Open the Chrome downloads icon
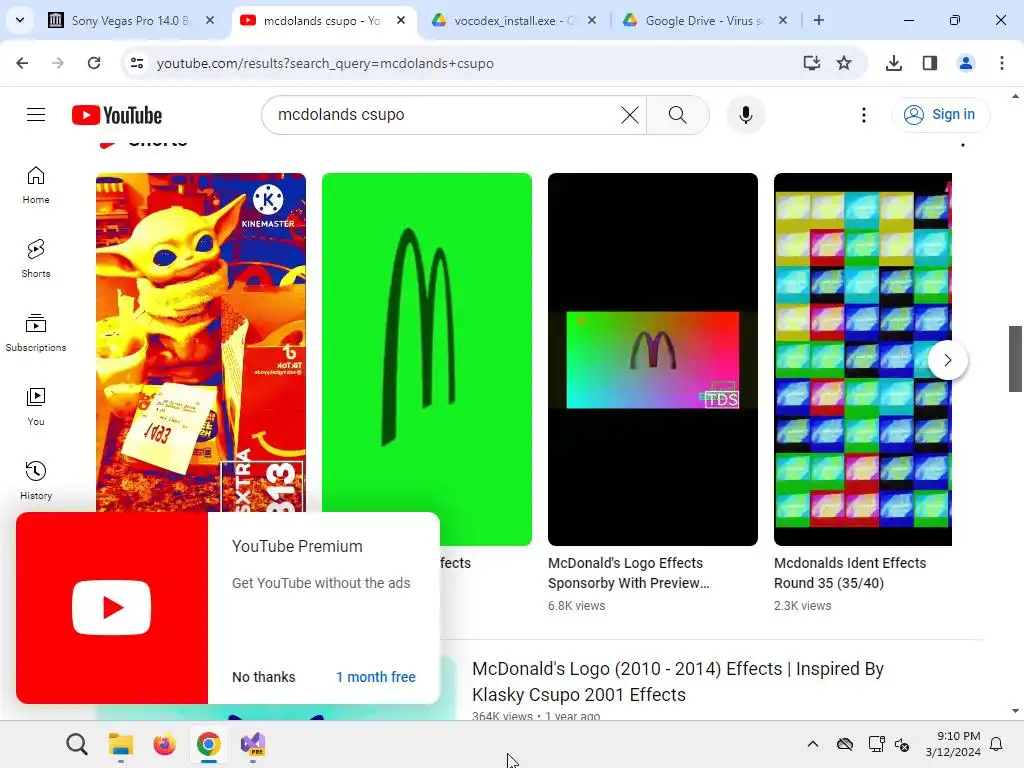 point(893,63)
